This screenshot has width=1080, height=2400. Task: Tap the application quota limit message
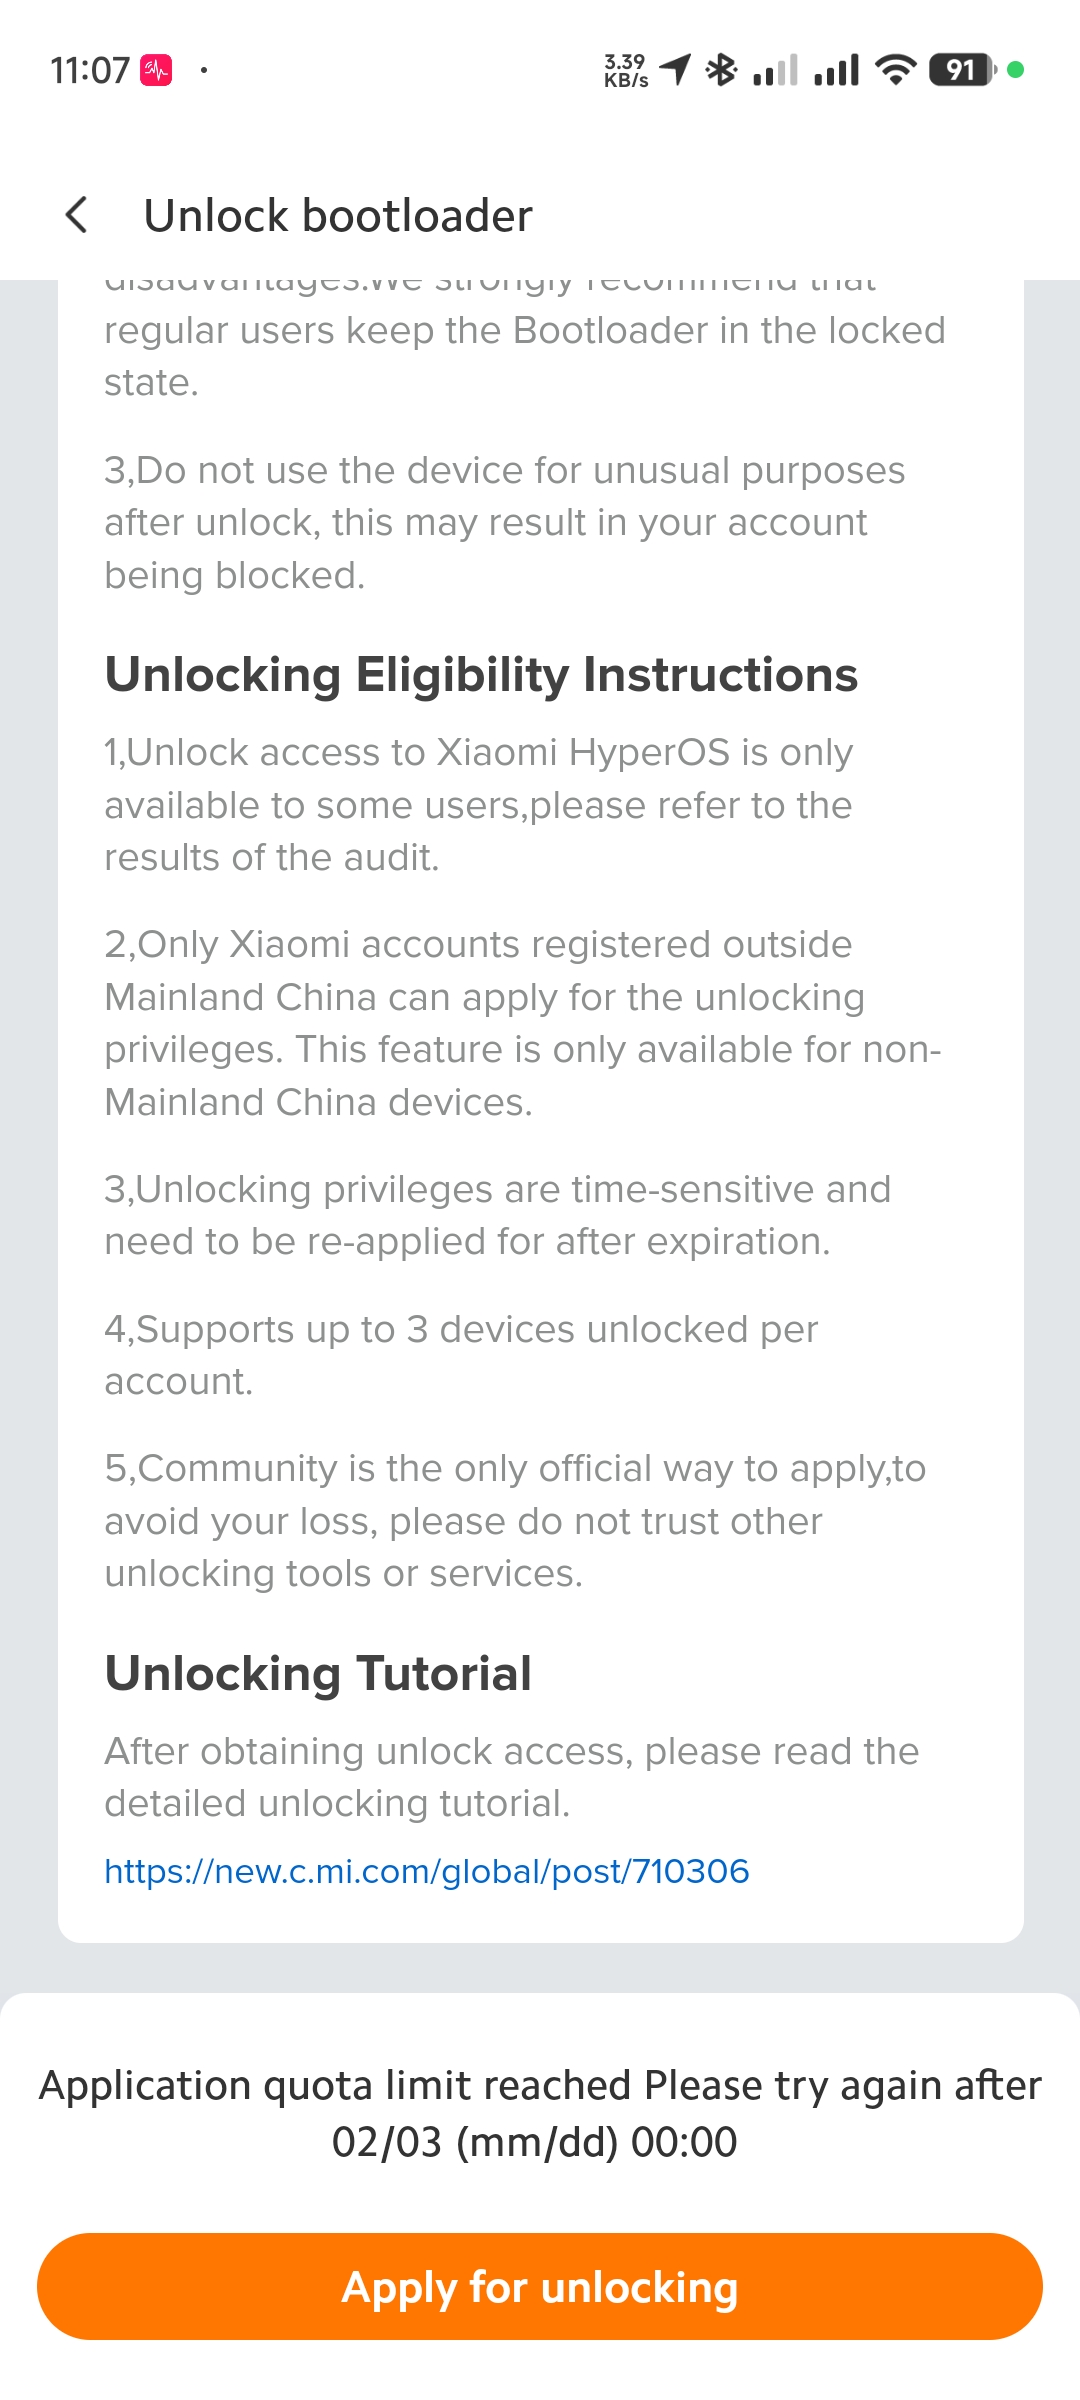[x=540, y=2113]
